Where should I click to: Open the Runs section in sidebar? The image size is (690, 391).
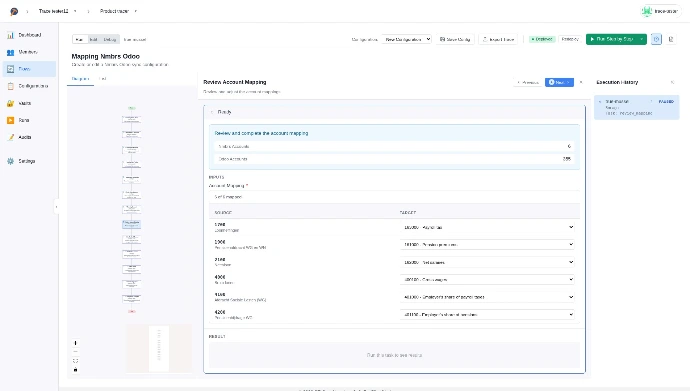pos(29,120)
